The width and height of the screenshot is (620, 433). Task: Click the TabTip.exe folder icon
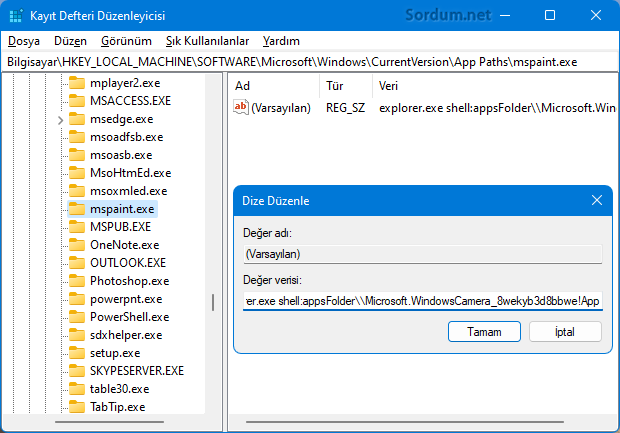[77, 407]
